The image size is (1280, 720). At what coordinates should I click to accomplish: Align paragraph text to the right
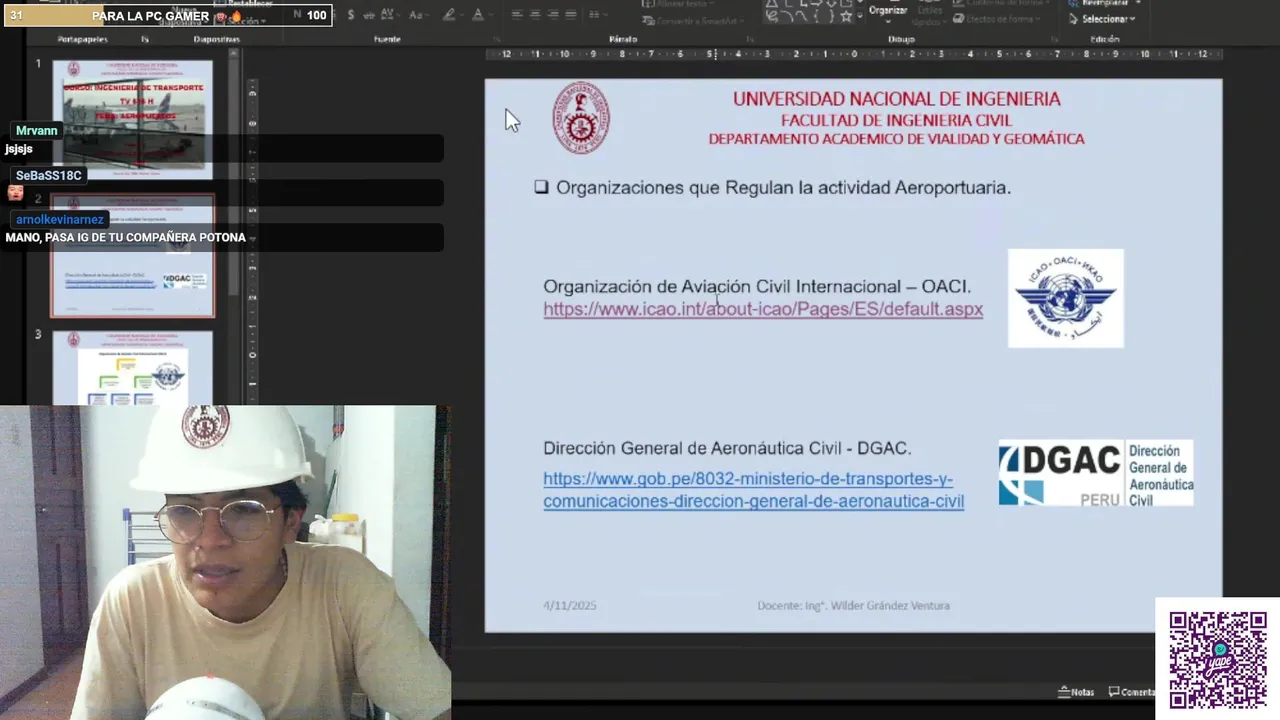tap(554, 15)
